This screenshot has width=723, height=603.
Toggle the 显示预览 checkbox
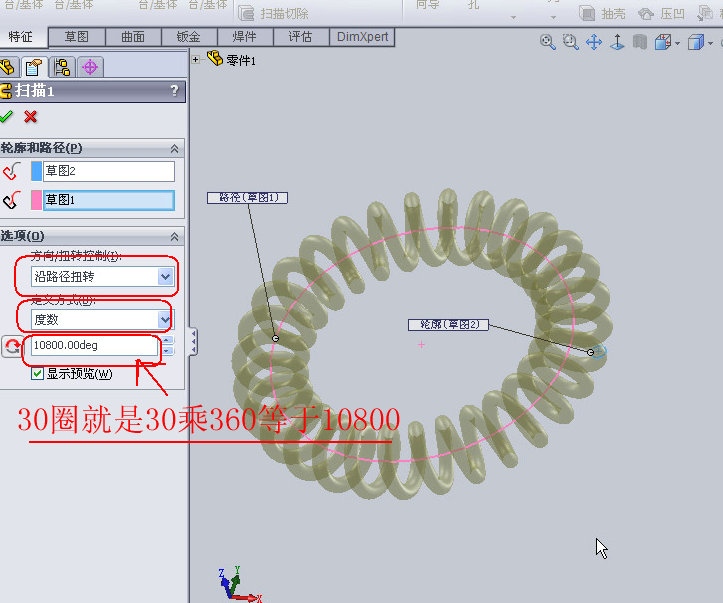click(37, 373)
